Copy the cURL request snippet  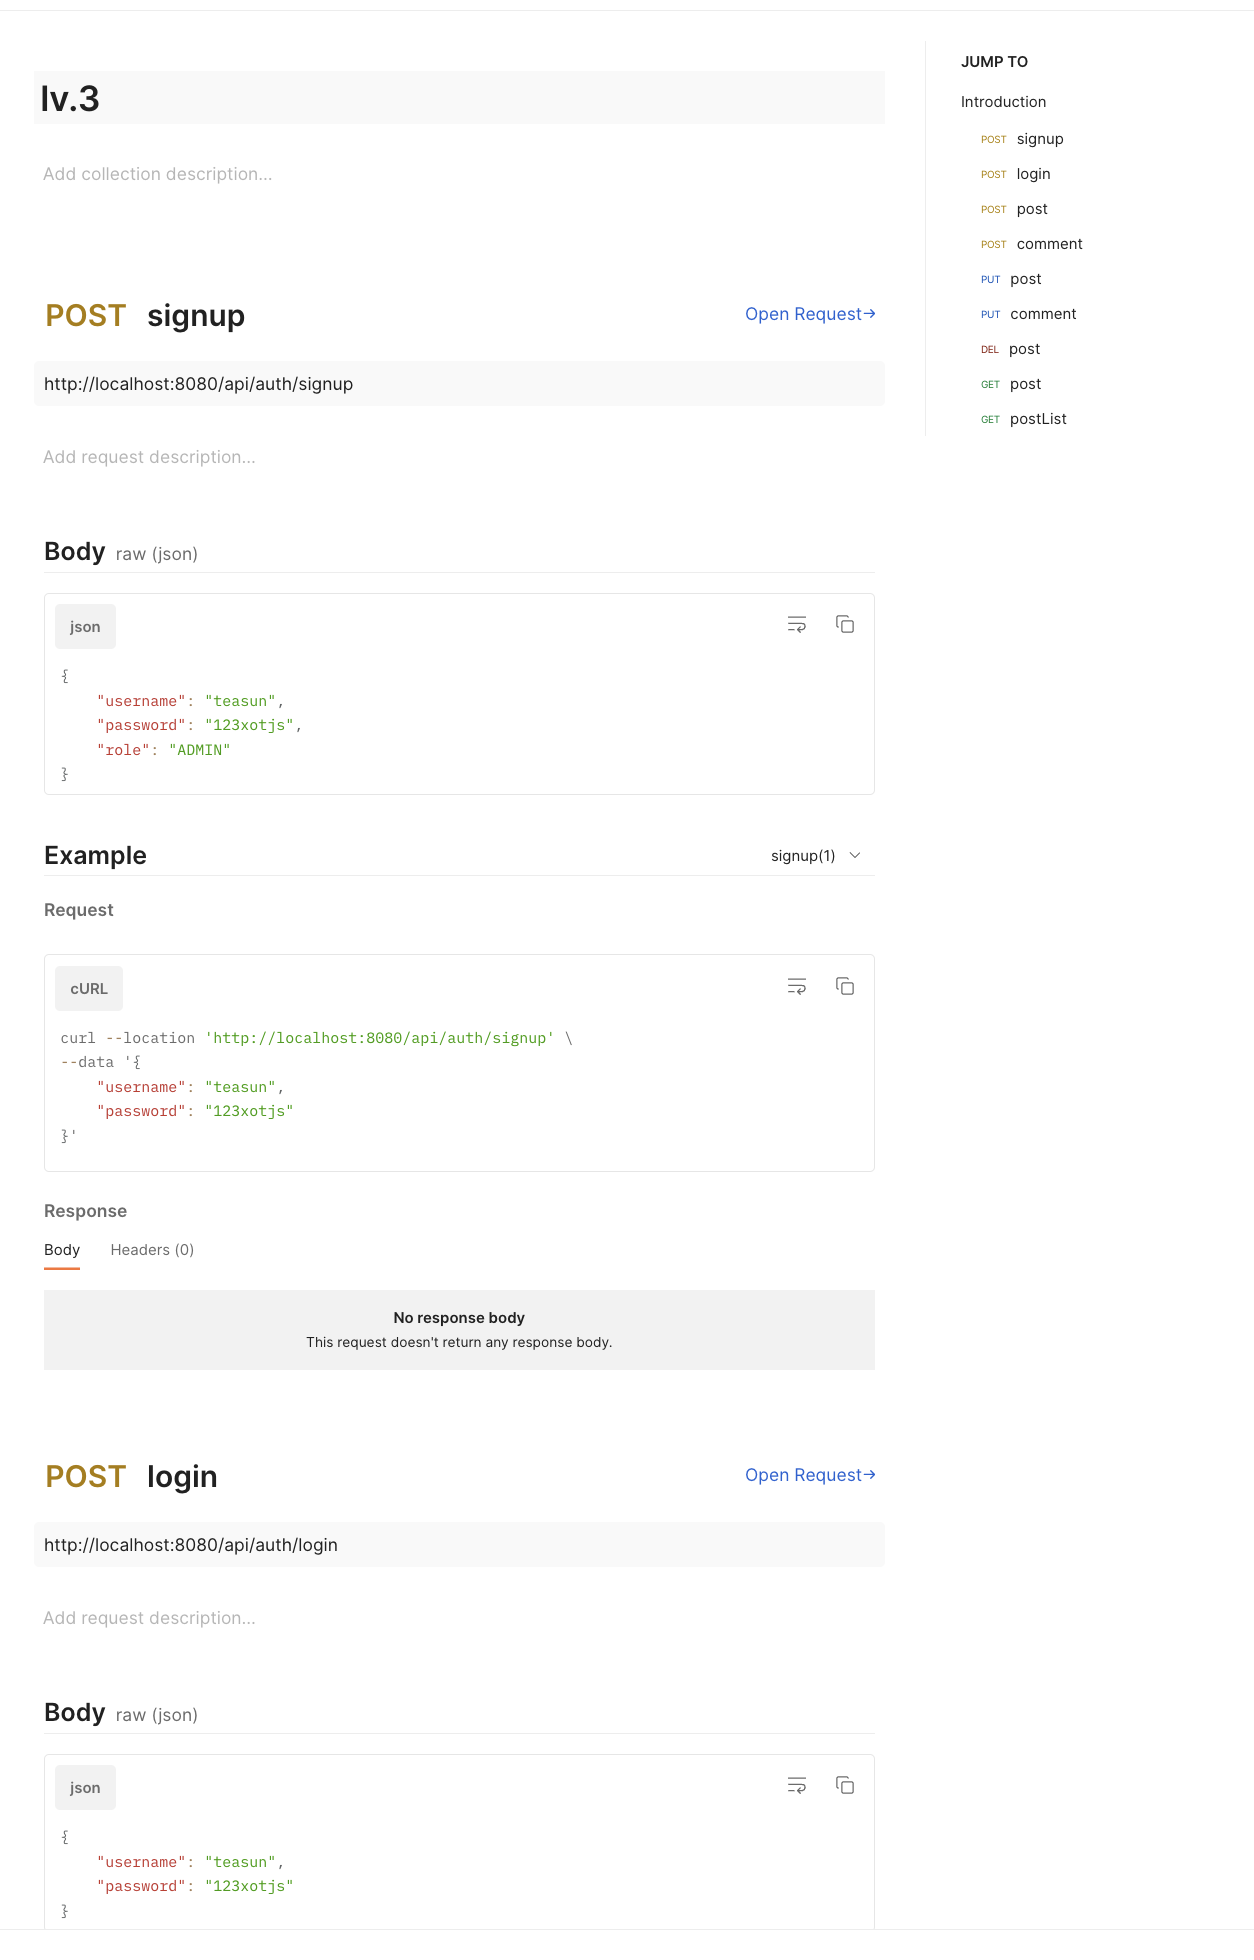(x=845, y=986)
